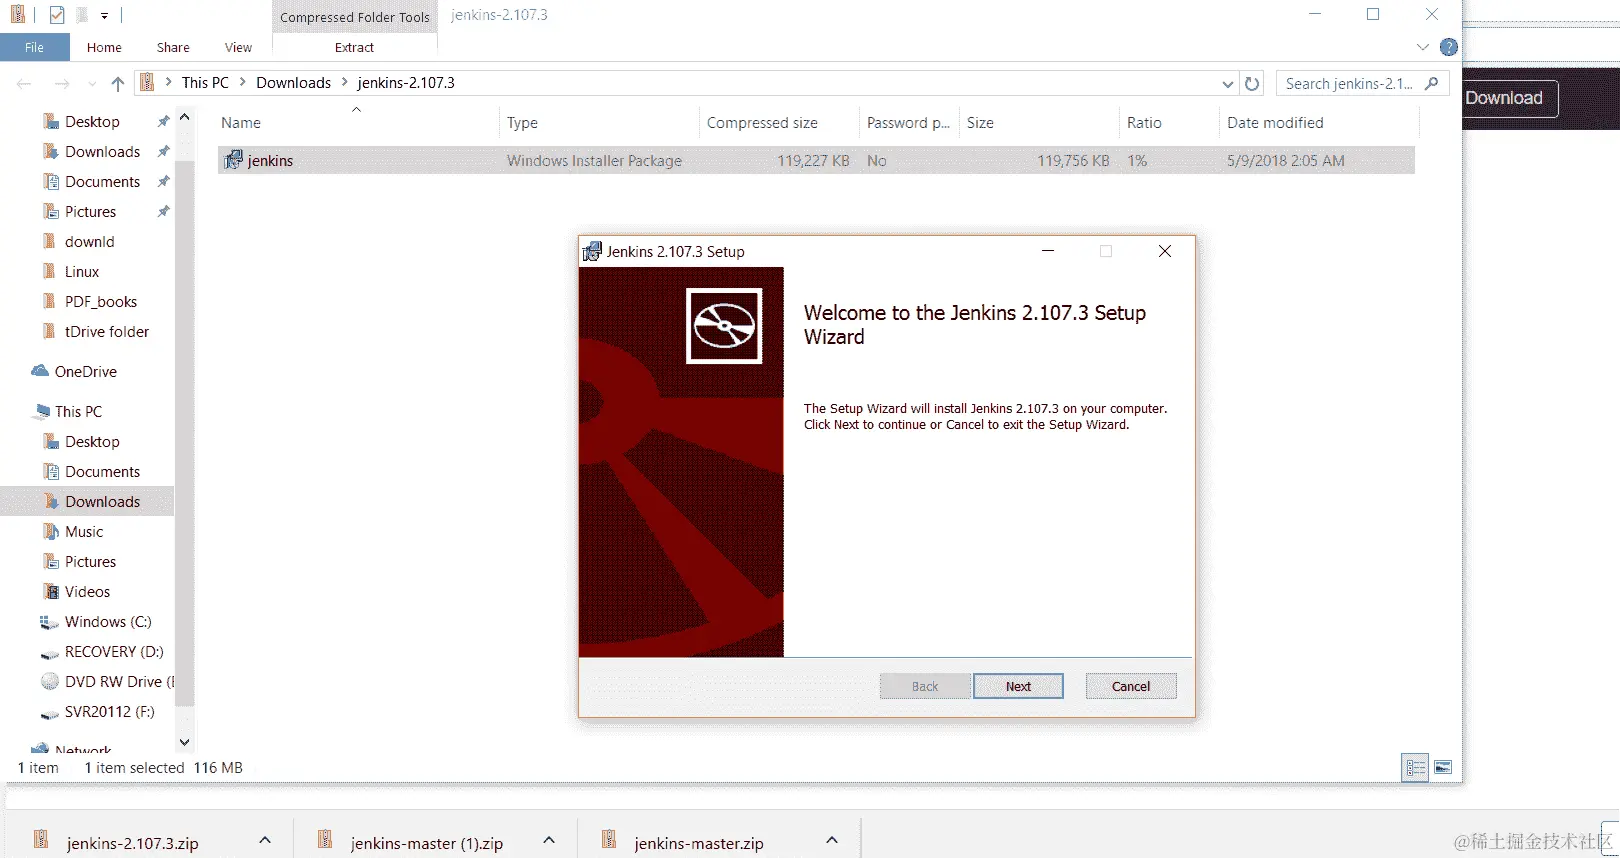Open the Linux quick access folder
Viewport: 1620px width, 858px height.
pos(81,272)
